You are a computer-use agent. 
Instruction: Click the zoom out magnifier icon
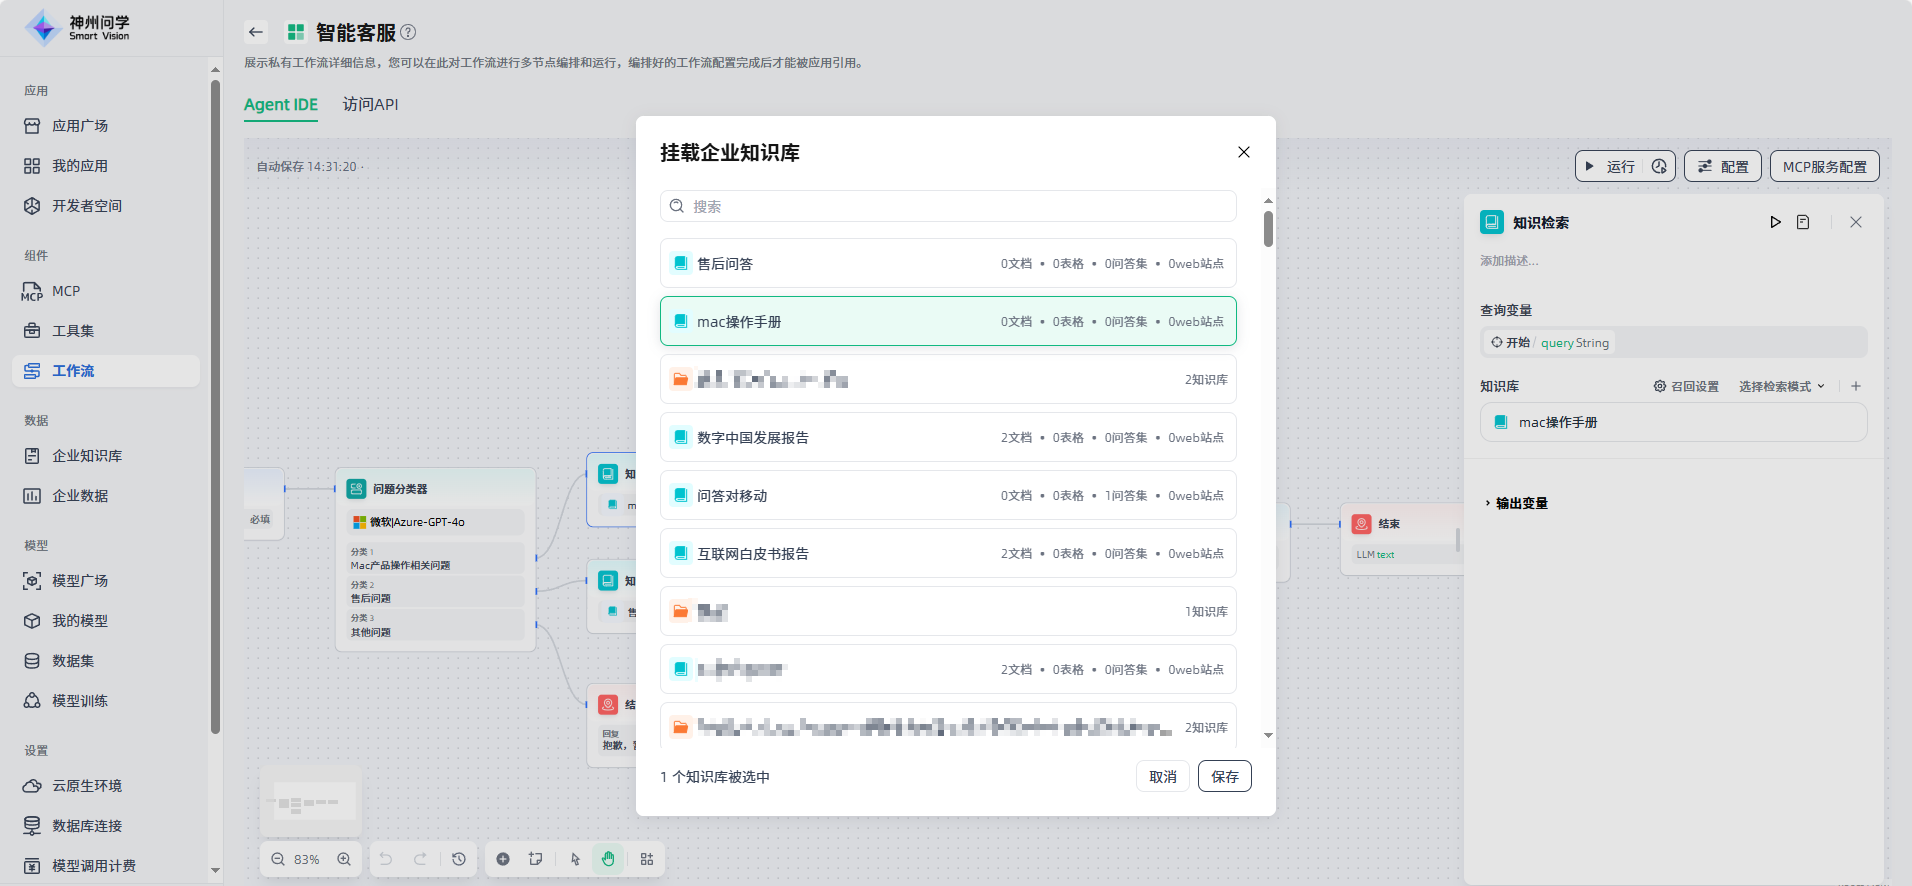(278, 859)
